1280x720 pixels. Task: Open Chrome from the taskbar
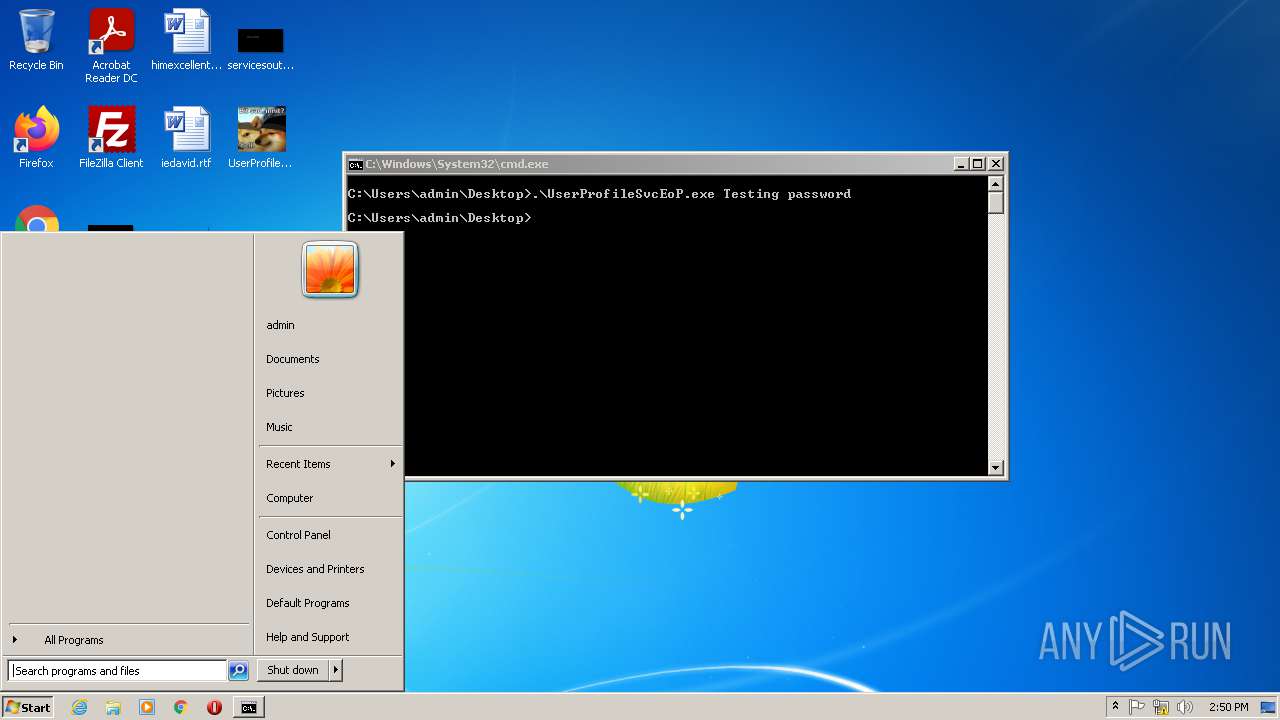[181, 707]
